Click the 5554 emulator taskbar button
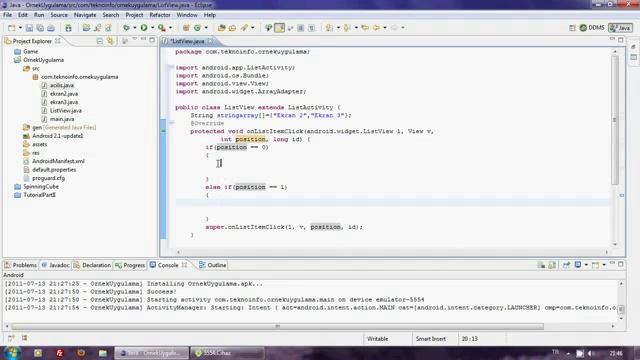 [227, 353]
